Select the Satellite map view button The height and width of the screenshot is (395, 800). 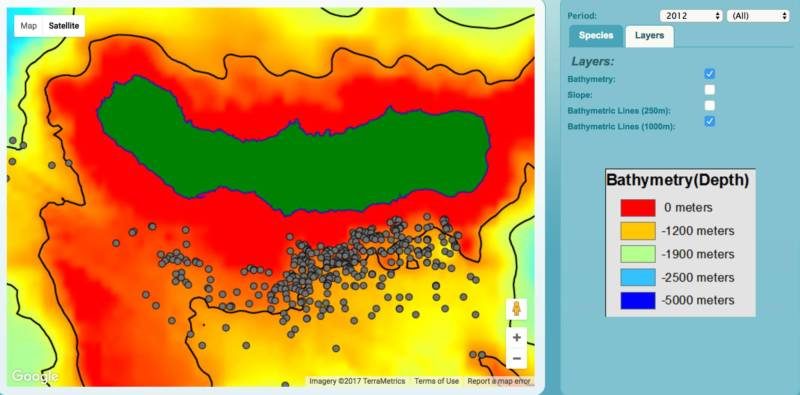[x=64, y=26]
